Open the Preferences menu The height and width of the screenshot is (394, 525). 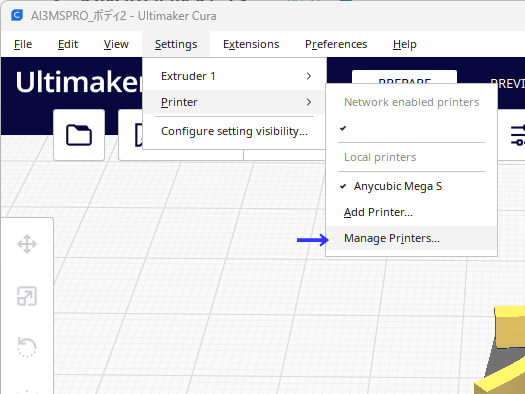[336, 44]
